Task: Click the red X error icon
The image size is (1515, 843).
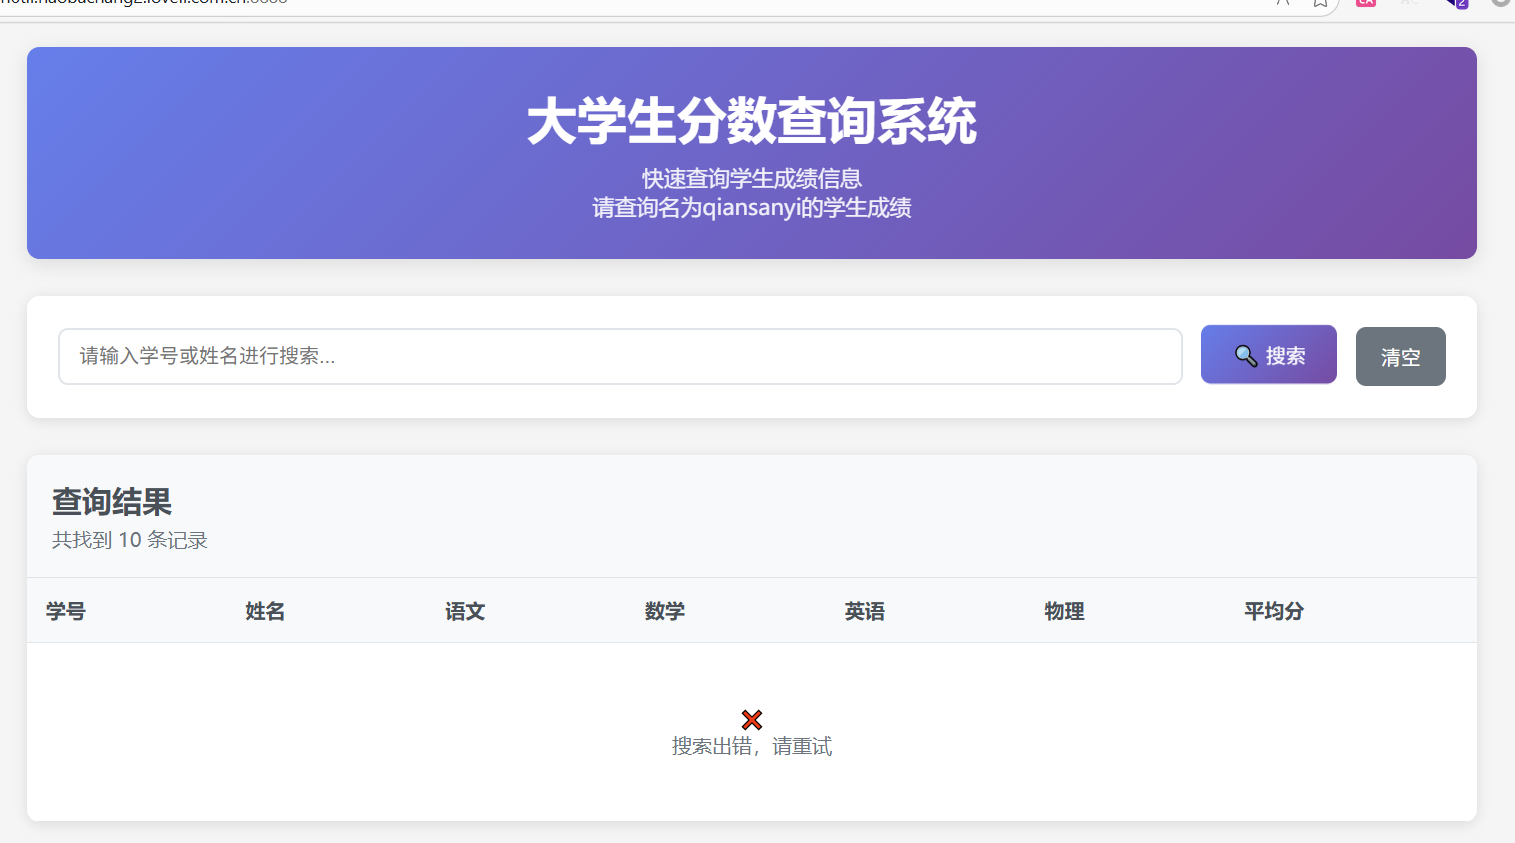Action: (x=752, y=719)
